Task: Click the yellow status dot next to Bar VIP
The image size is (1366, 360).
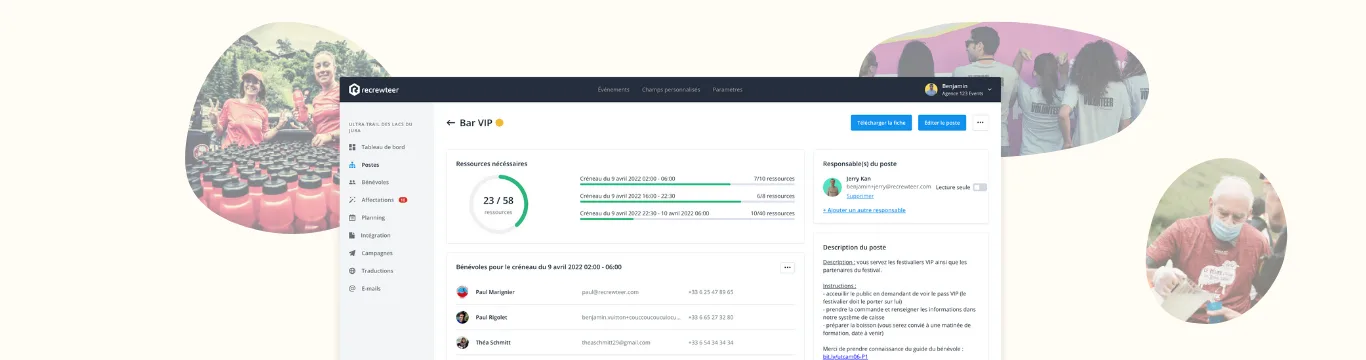Action: click(x=499, y=123)
